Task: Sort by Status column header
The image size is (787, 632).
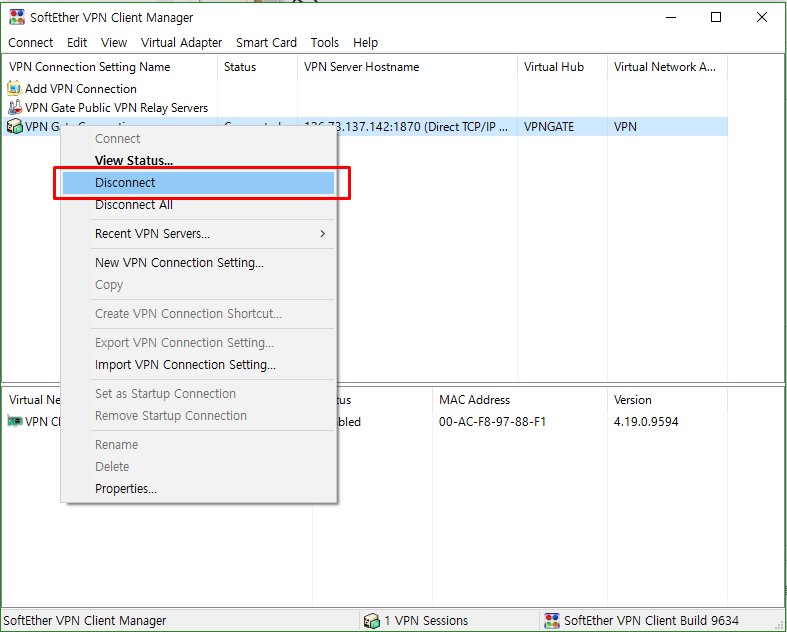Action: (x=257, y=67)
